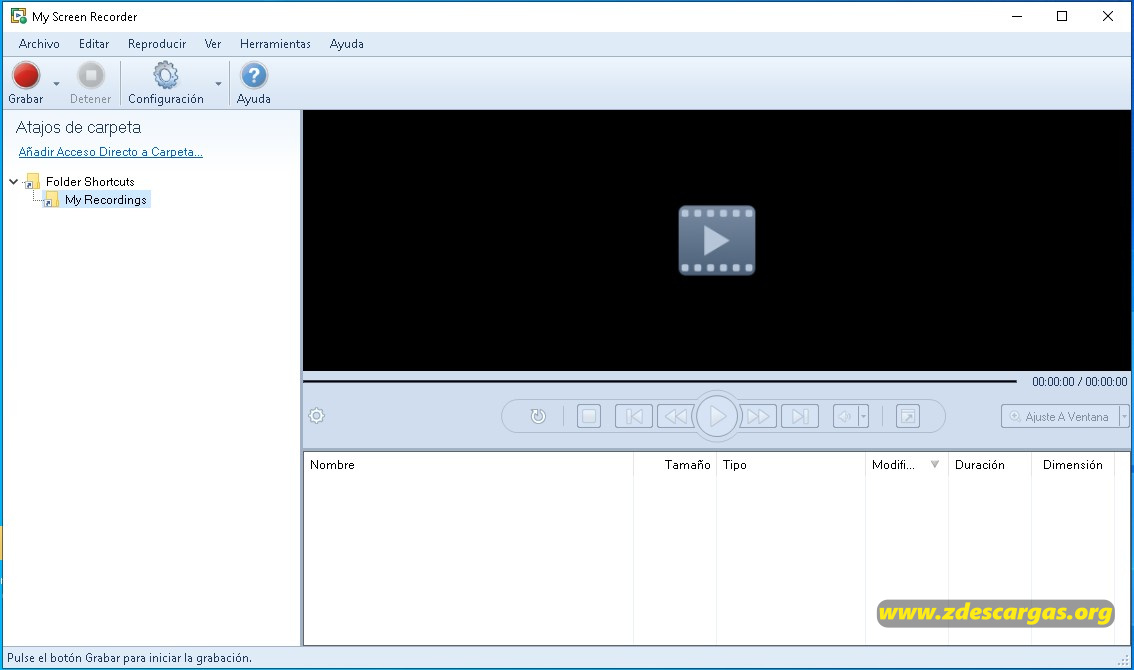The height and width of the screenshot is (670, 1134).
Task: Jump to start with skip-back button
Action: pyautogui.click(x=634, y=416)
